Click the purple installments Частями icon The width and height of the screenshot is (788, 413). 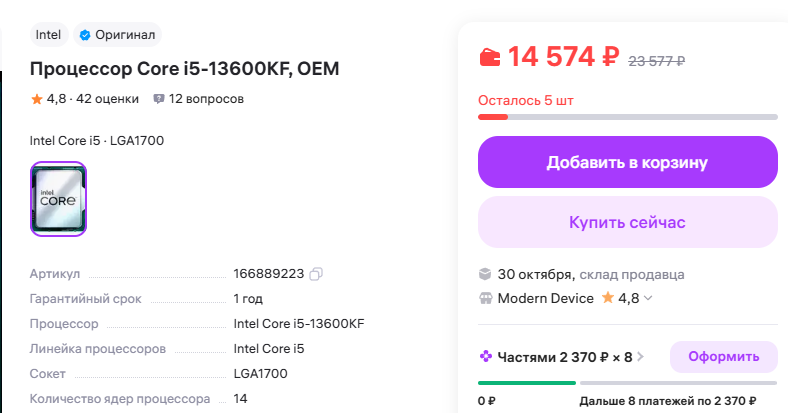click(x=485, y=355)
